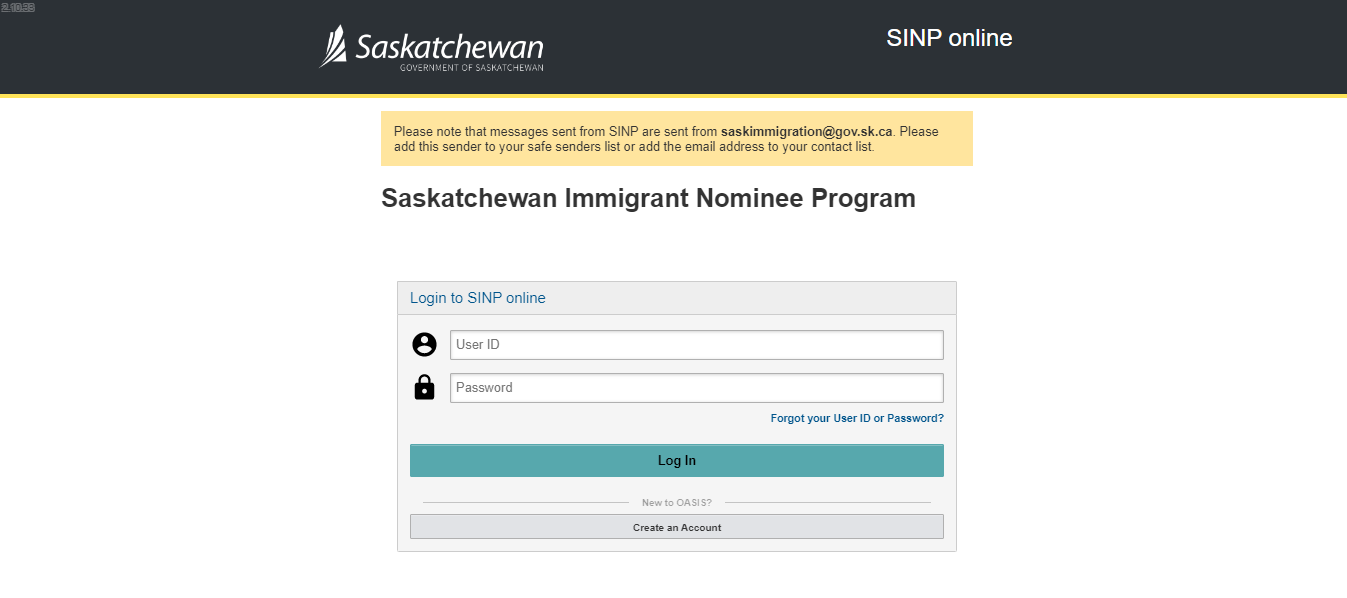Click the padlock icon beside Password
This screenshot has width=1347, height=598.
[x=424, y=387]
